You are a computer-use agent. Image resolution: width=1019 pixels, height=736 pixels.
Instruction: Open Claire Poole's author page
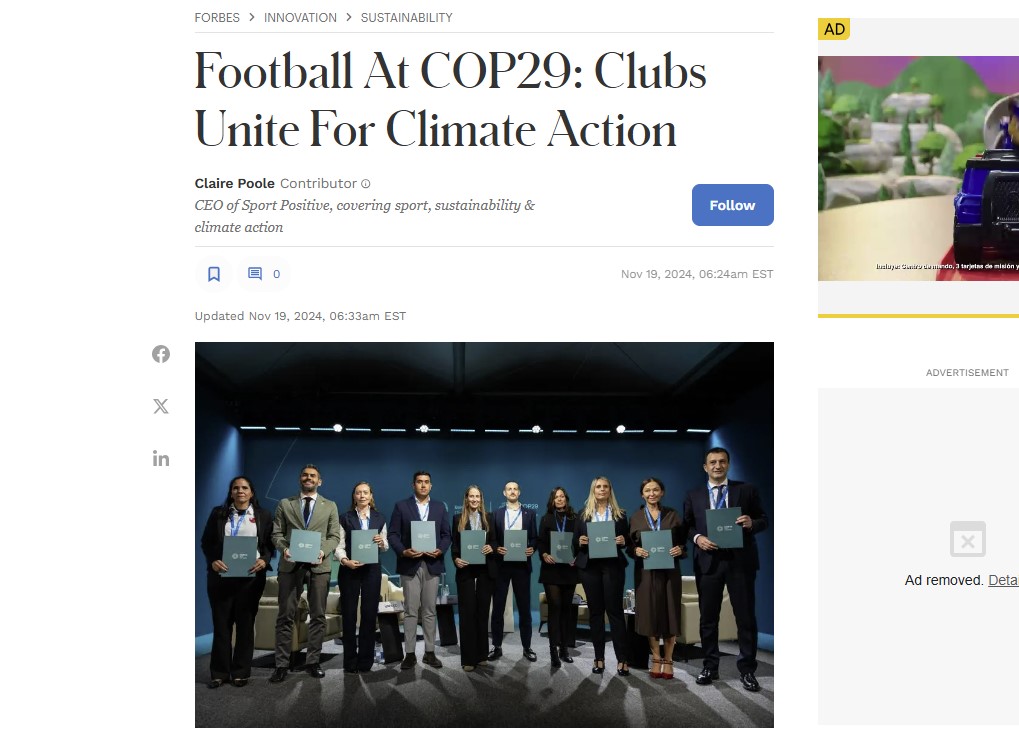point(235,183)
